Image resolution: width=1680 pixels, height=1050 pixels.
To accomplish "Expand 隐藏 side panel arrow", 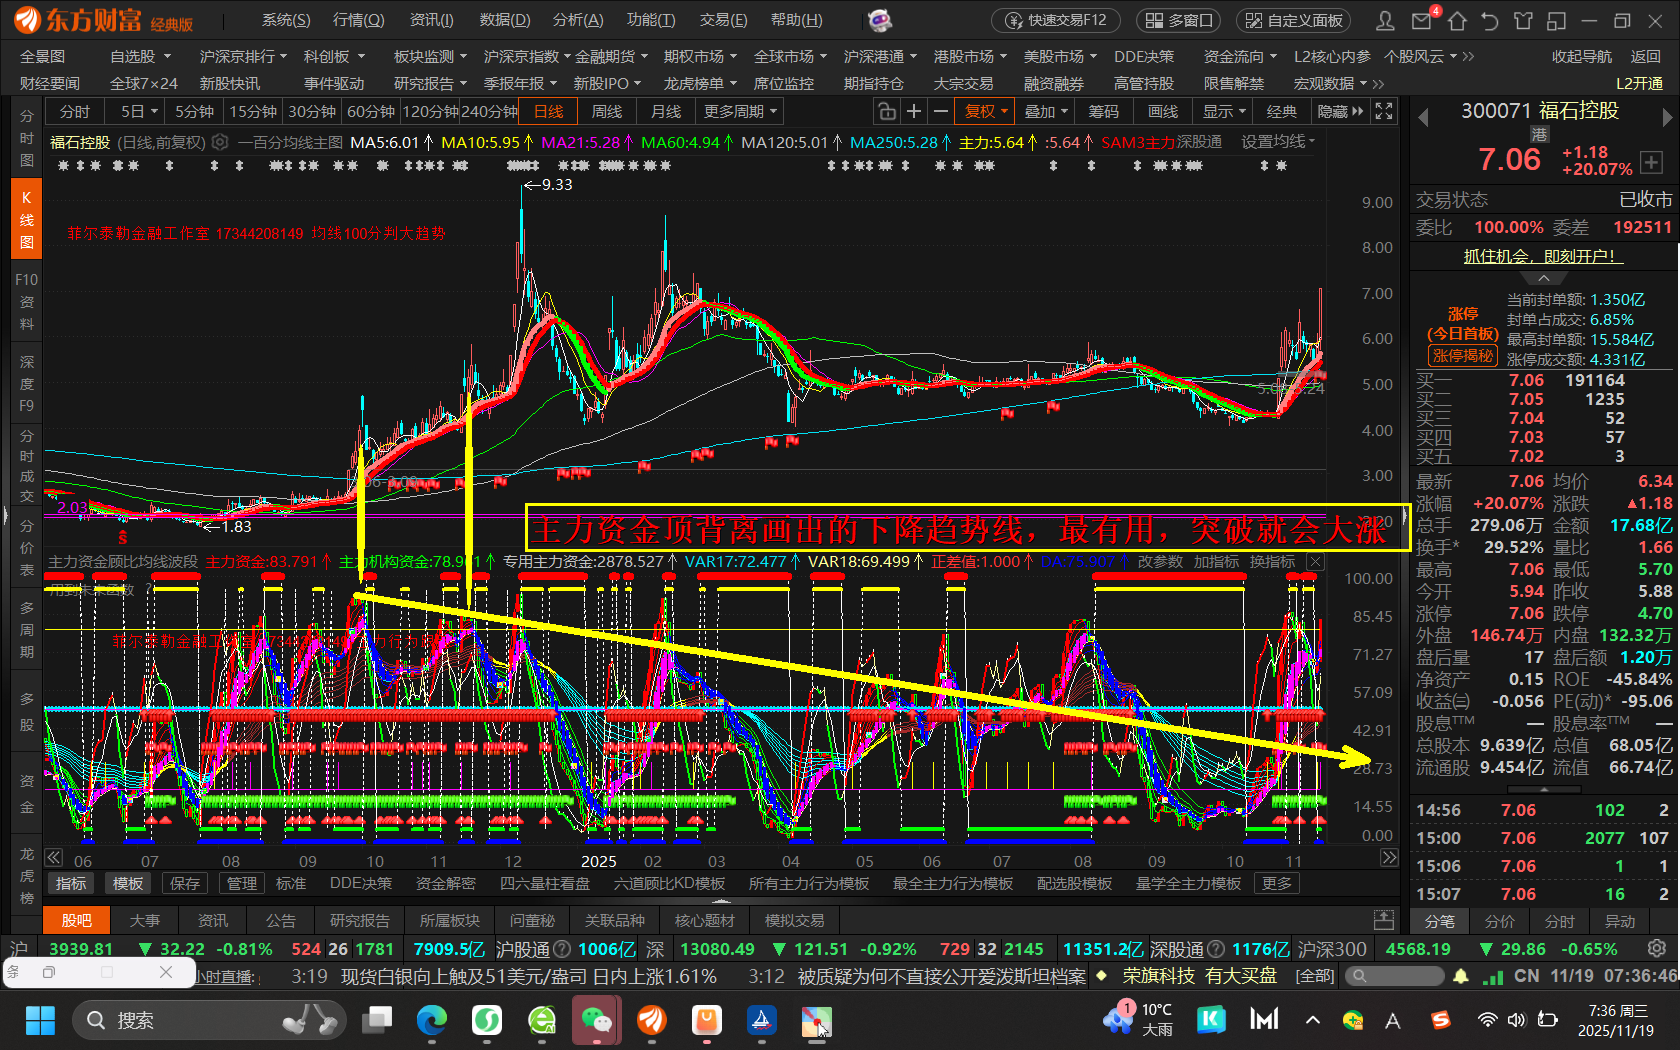I will pyautogui.click(x=1341, y=111).
